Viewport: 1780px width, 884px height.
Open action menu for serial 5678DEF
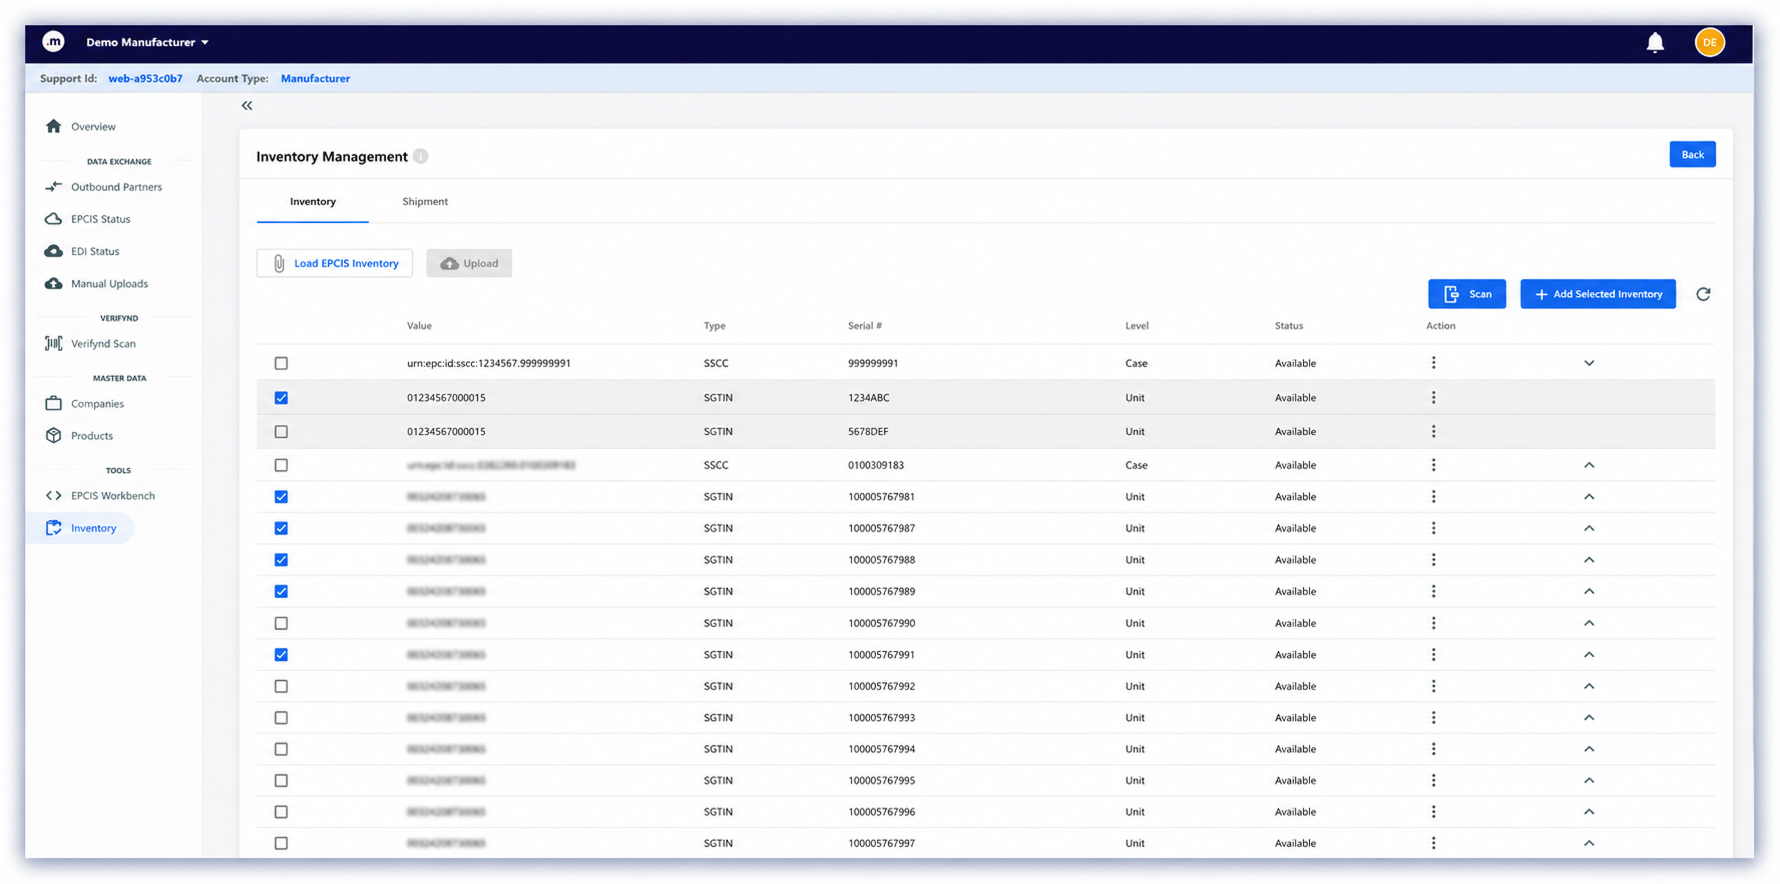1433,431
